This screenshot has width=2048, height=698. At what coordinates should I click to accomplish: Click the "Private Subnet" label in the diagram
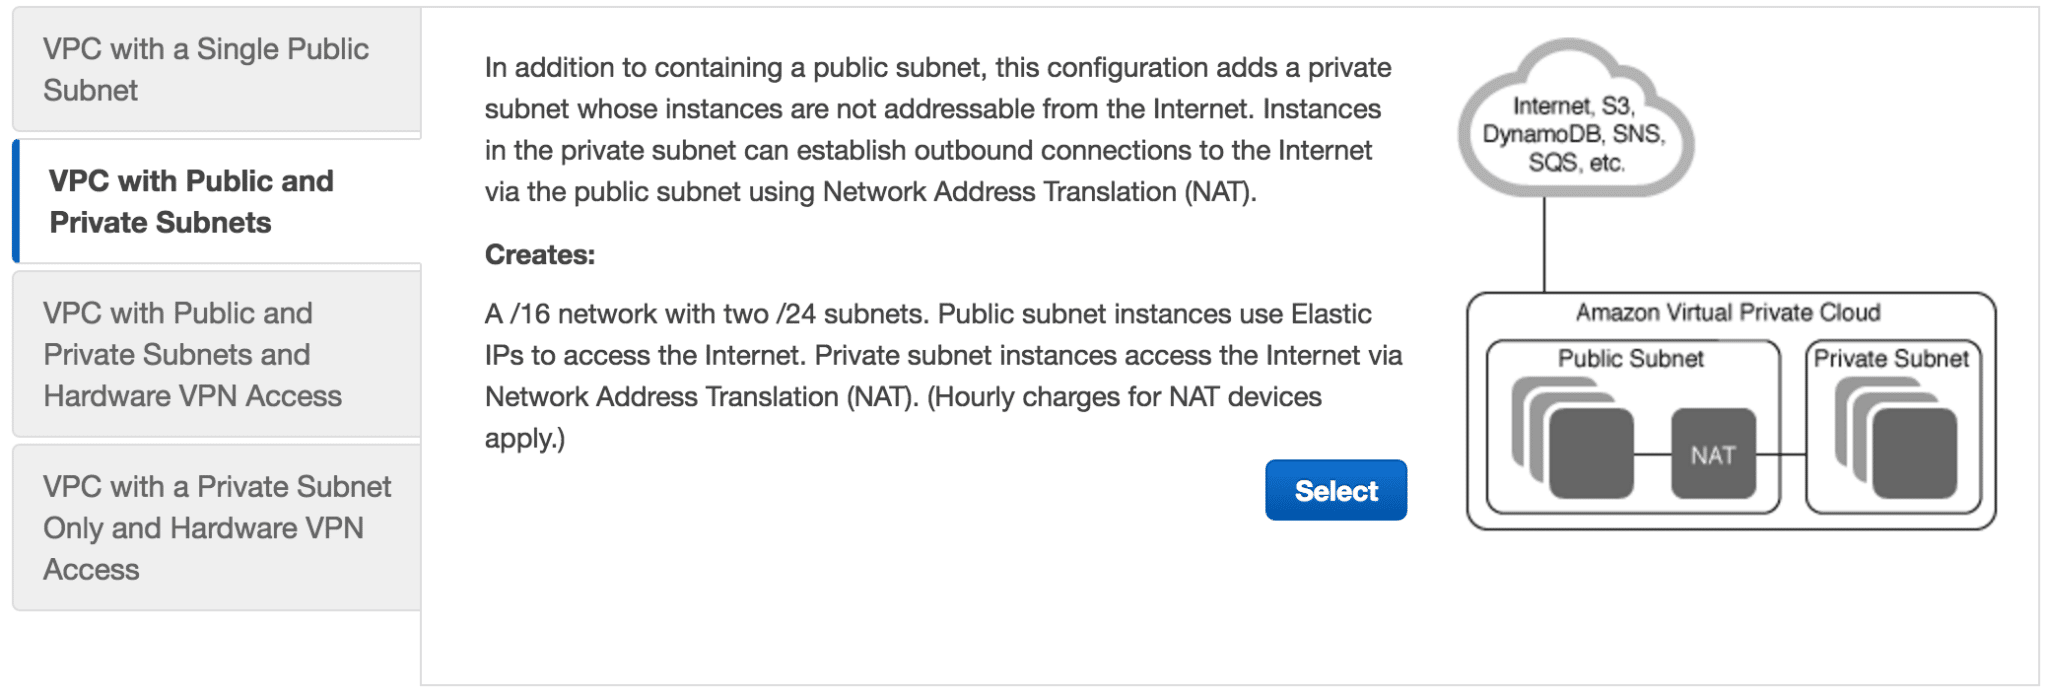pyautogui.click(x=1891, y=359)
